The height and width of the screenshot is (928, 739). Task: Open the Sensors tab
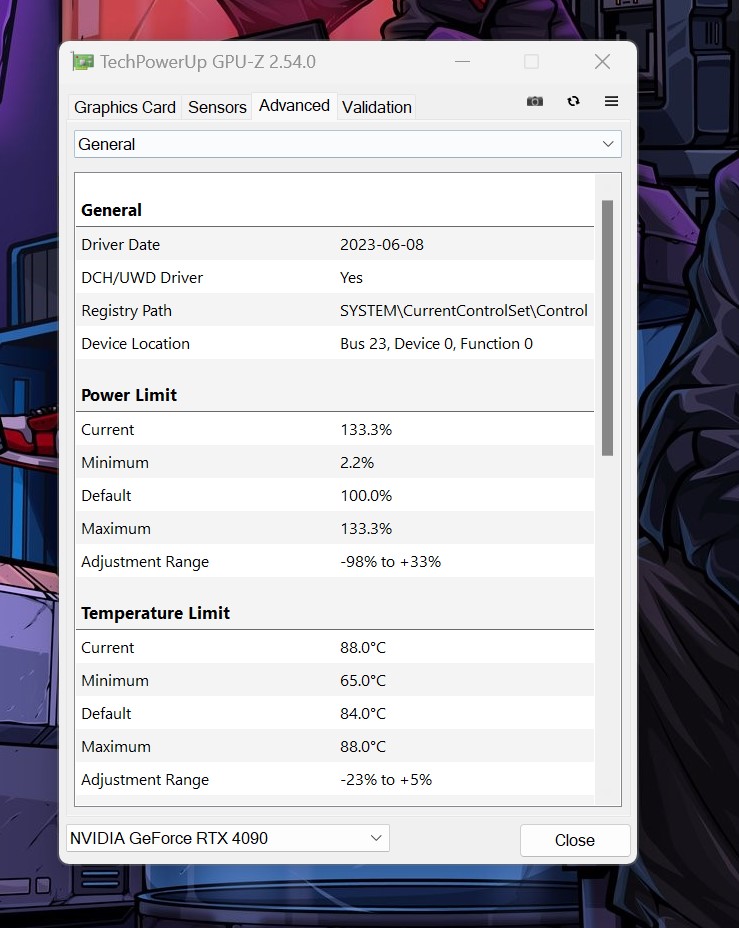(217, 107)
